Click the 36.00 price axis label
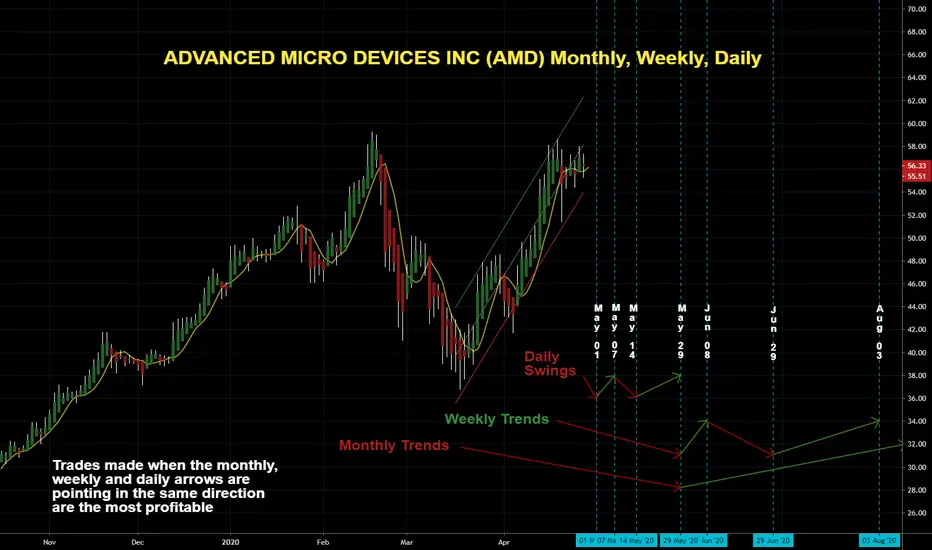The height and width of the screenshot is (550, 932). pyautogui.click(x=917, y=399)
